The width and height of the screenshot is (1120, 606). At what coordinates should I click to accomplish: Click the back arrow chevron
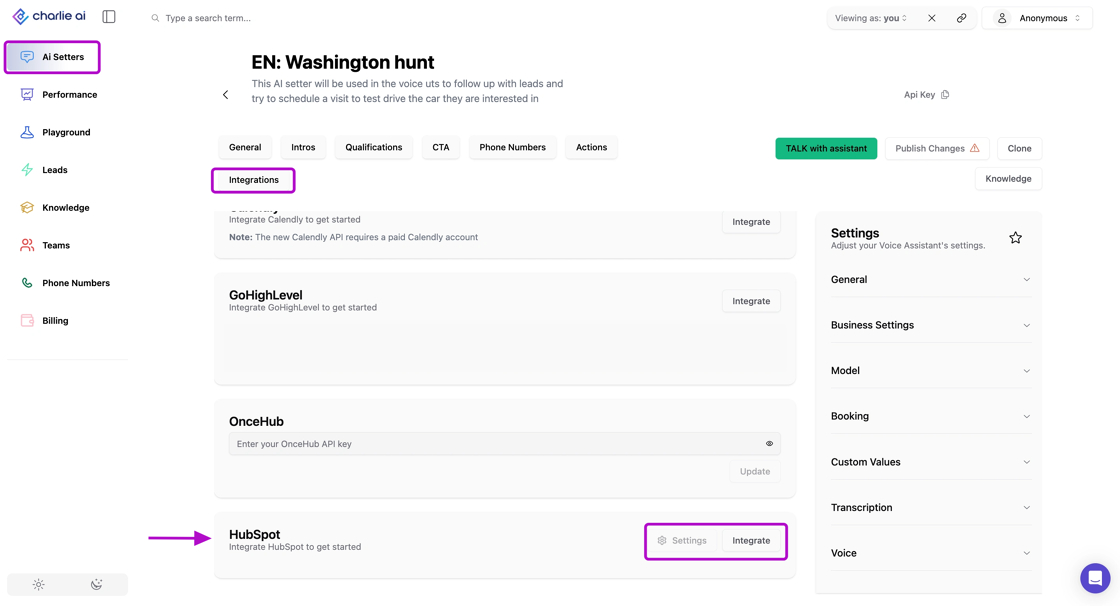pos(226,94)
